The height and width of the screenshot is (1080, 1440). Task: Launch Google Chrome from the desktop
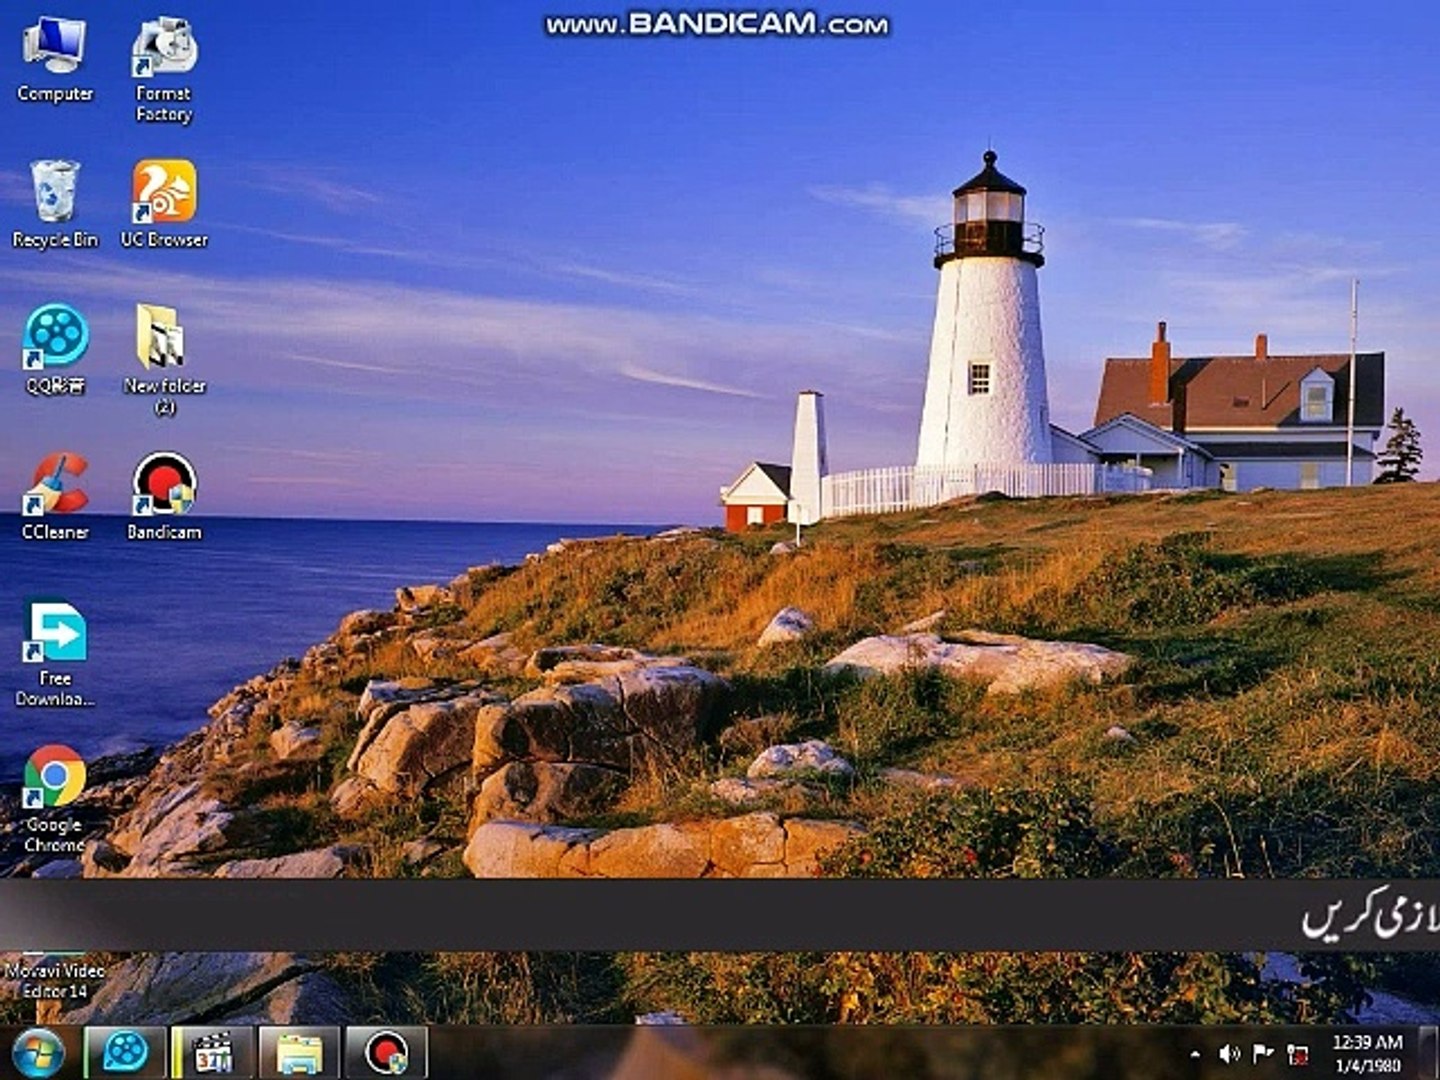[55, 778]
